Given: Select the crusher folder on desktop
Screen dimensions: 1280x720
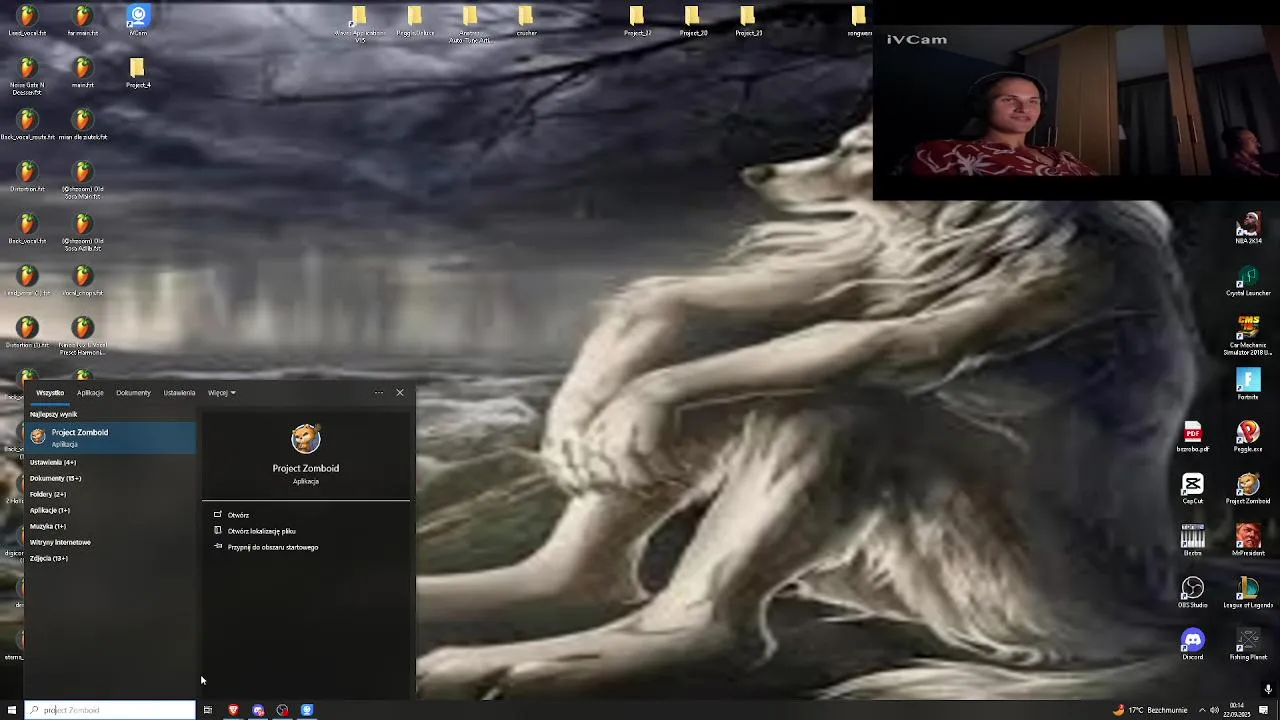Looking at the screenshot, I should click(526, 20).
